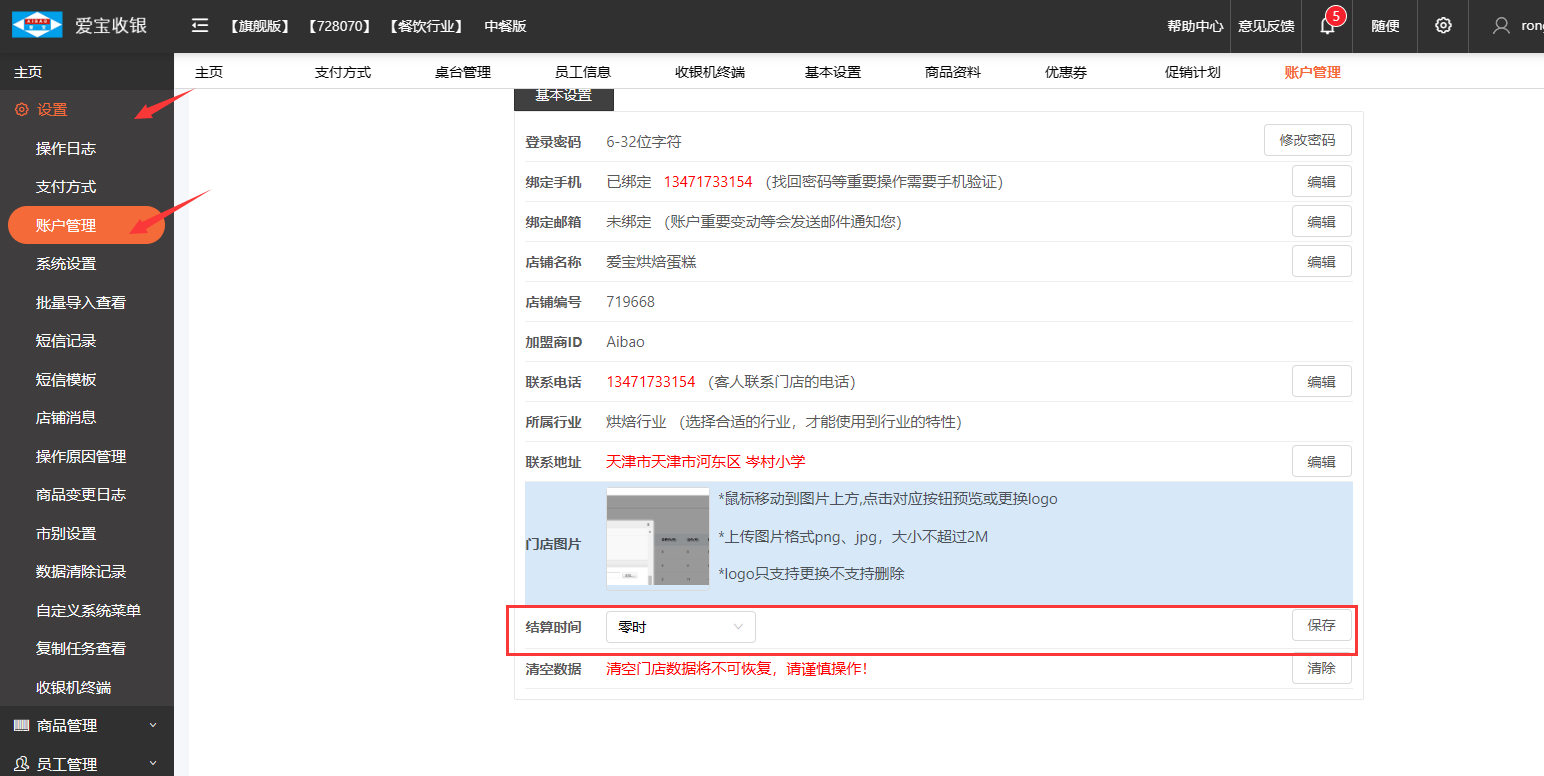Expand the 员工管理 menu chevron

(x=153, y=764)
